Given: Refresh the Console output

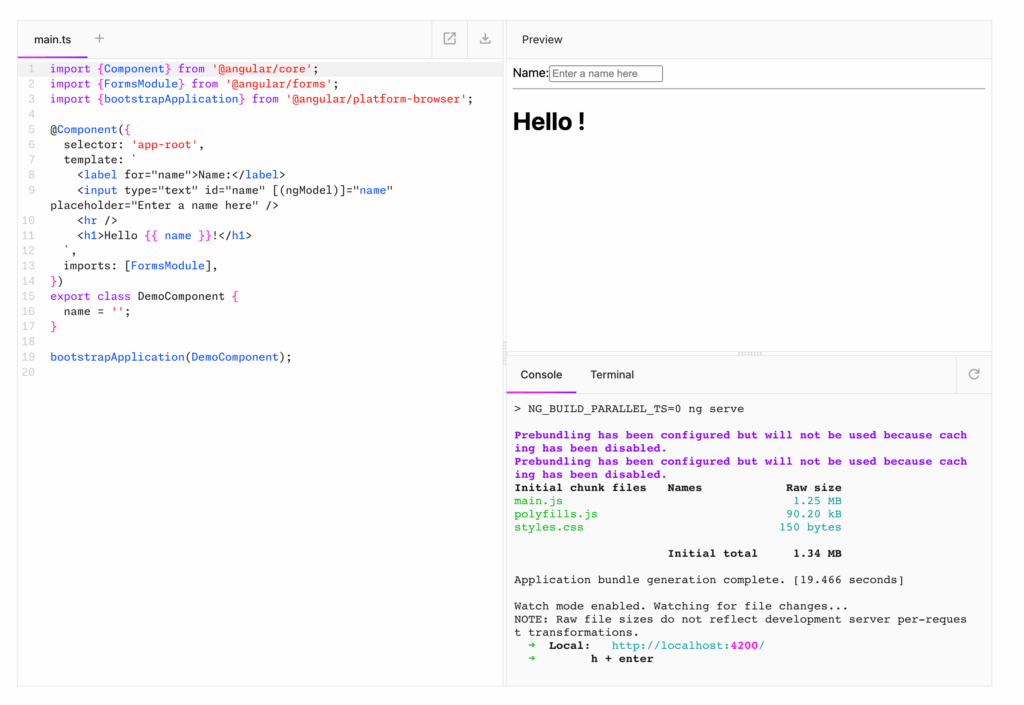Looking at the screenshot, I should 973,374.
